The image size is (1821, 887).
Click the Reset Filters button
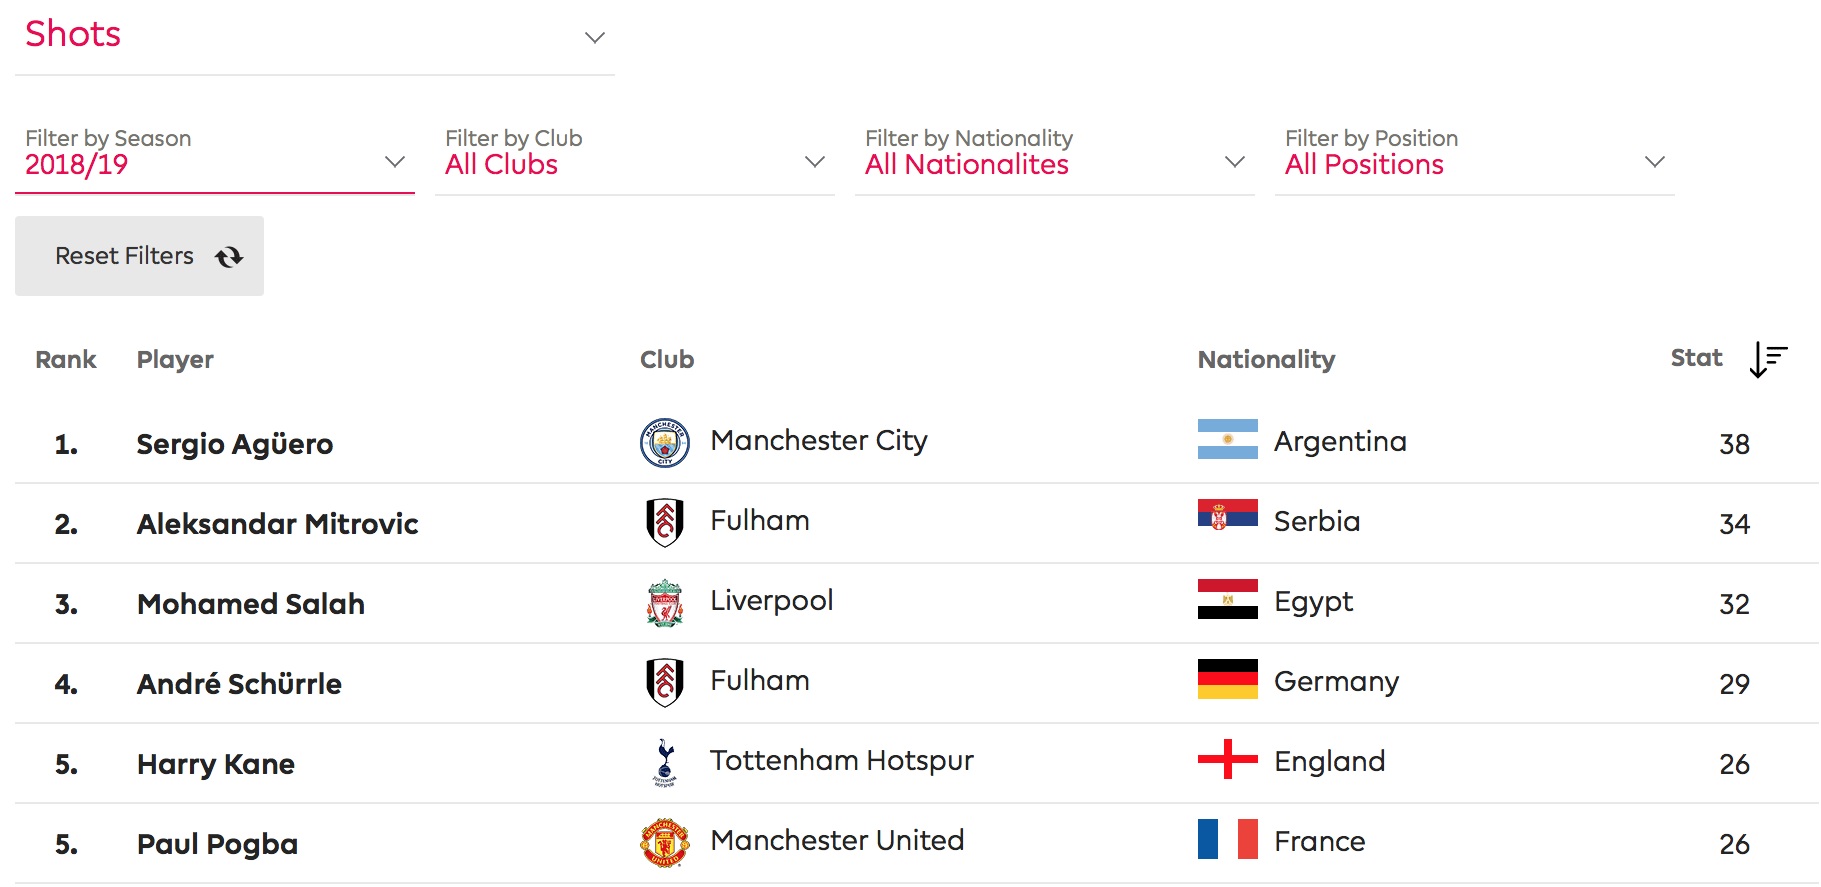139,256
